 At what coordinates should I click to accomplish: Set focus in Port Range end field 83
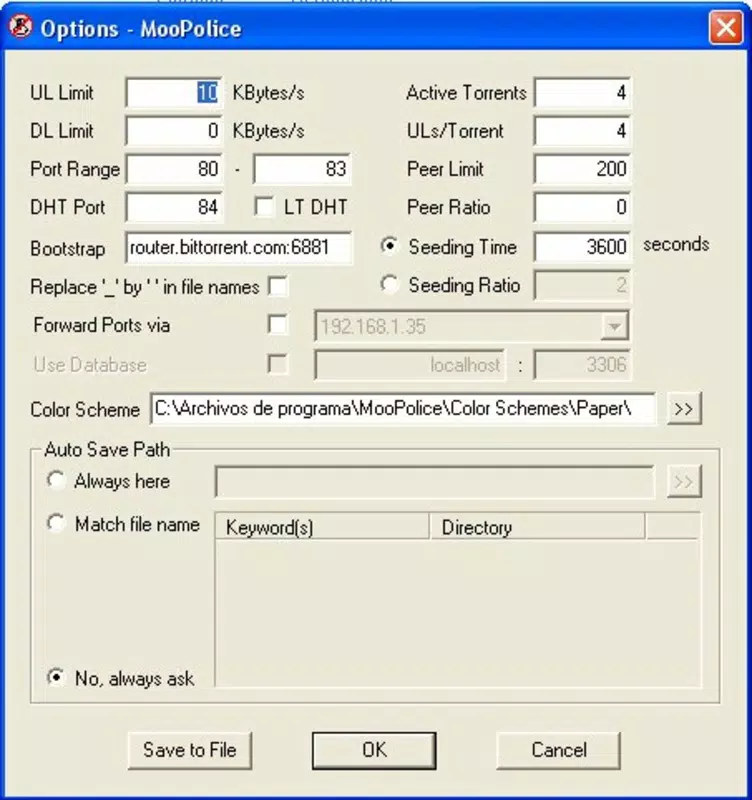pyautogui.click(x=302, y=169)
